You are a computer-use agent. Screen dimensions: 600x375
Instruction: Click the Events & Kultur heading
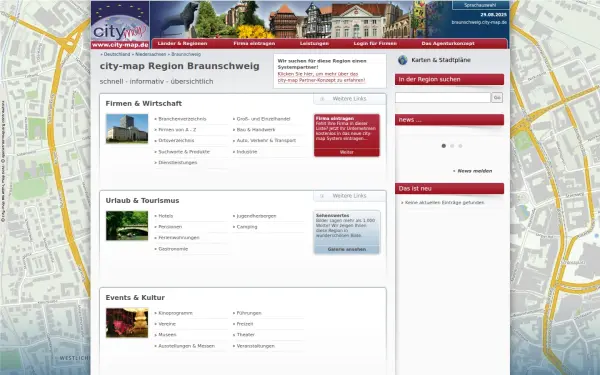(x=135, y=298)
